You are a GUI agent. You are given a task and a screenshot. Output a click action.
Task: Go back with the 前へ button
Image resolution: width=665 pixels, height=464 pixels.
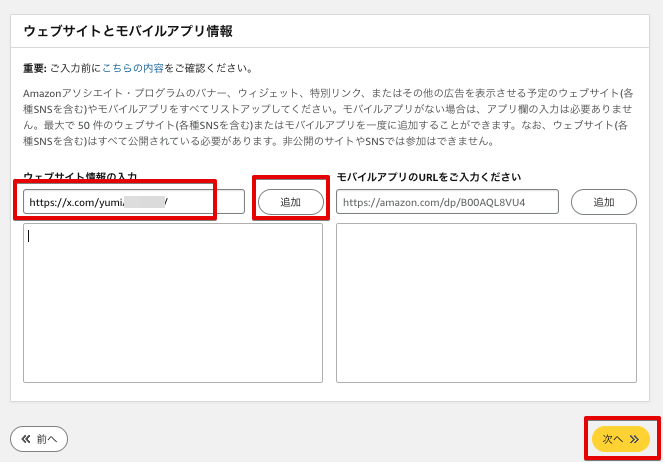[x=39, y=439]
